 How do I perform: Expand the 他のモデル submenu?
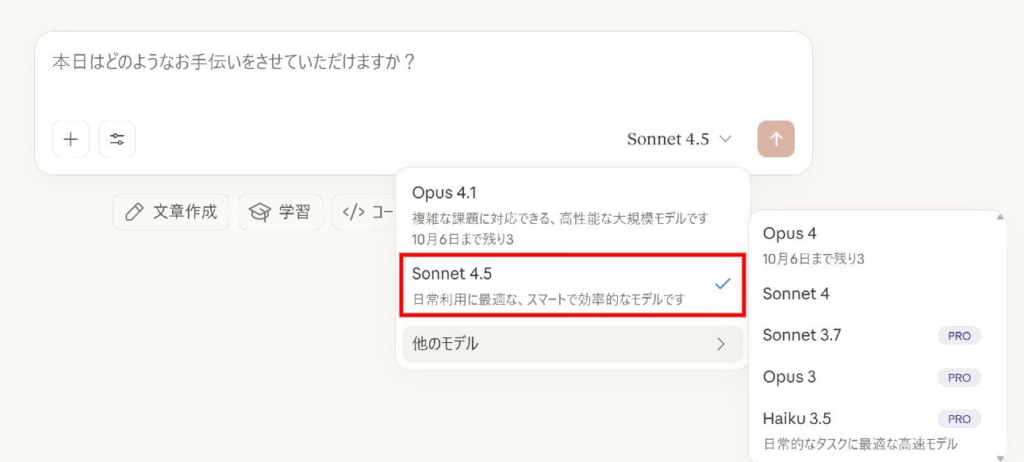point(572,344)
